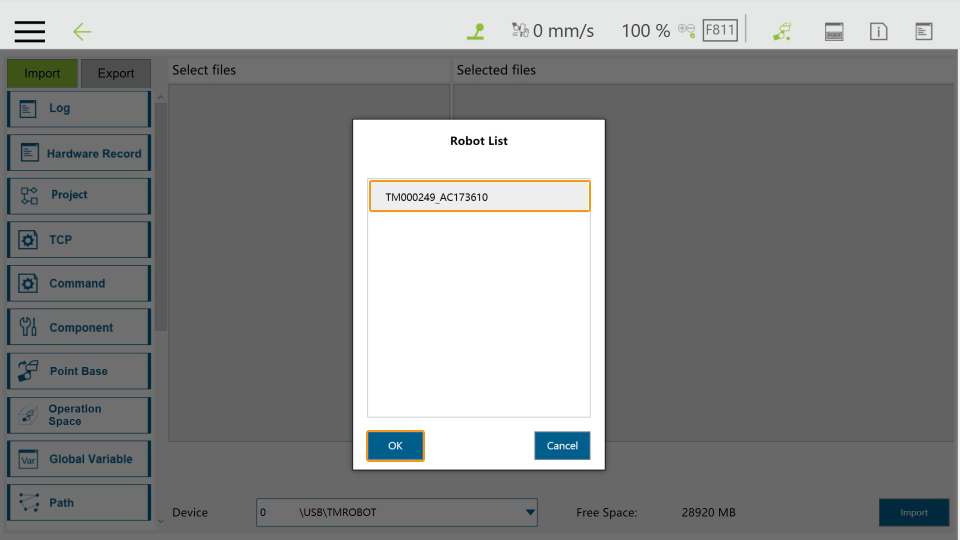The width and height of the screenshot is (960, 540).
Task: Click the Import button at bottom right
Action: pyautogui.click(x=914, y=512)
